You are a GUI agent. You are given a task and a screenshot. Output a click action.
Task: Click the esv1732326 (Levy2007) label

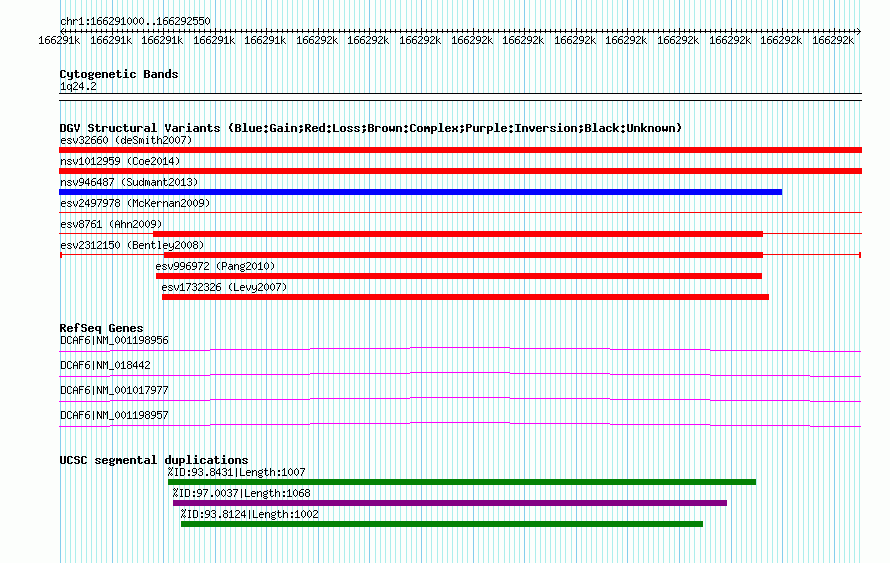click(x=224, y=287)
